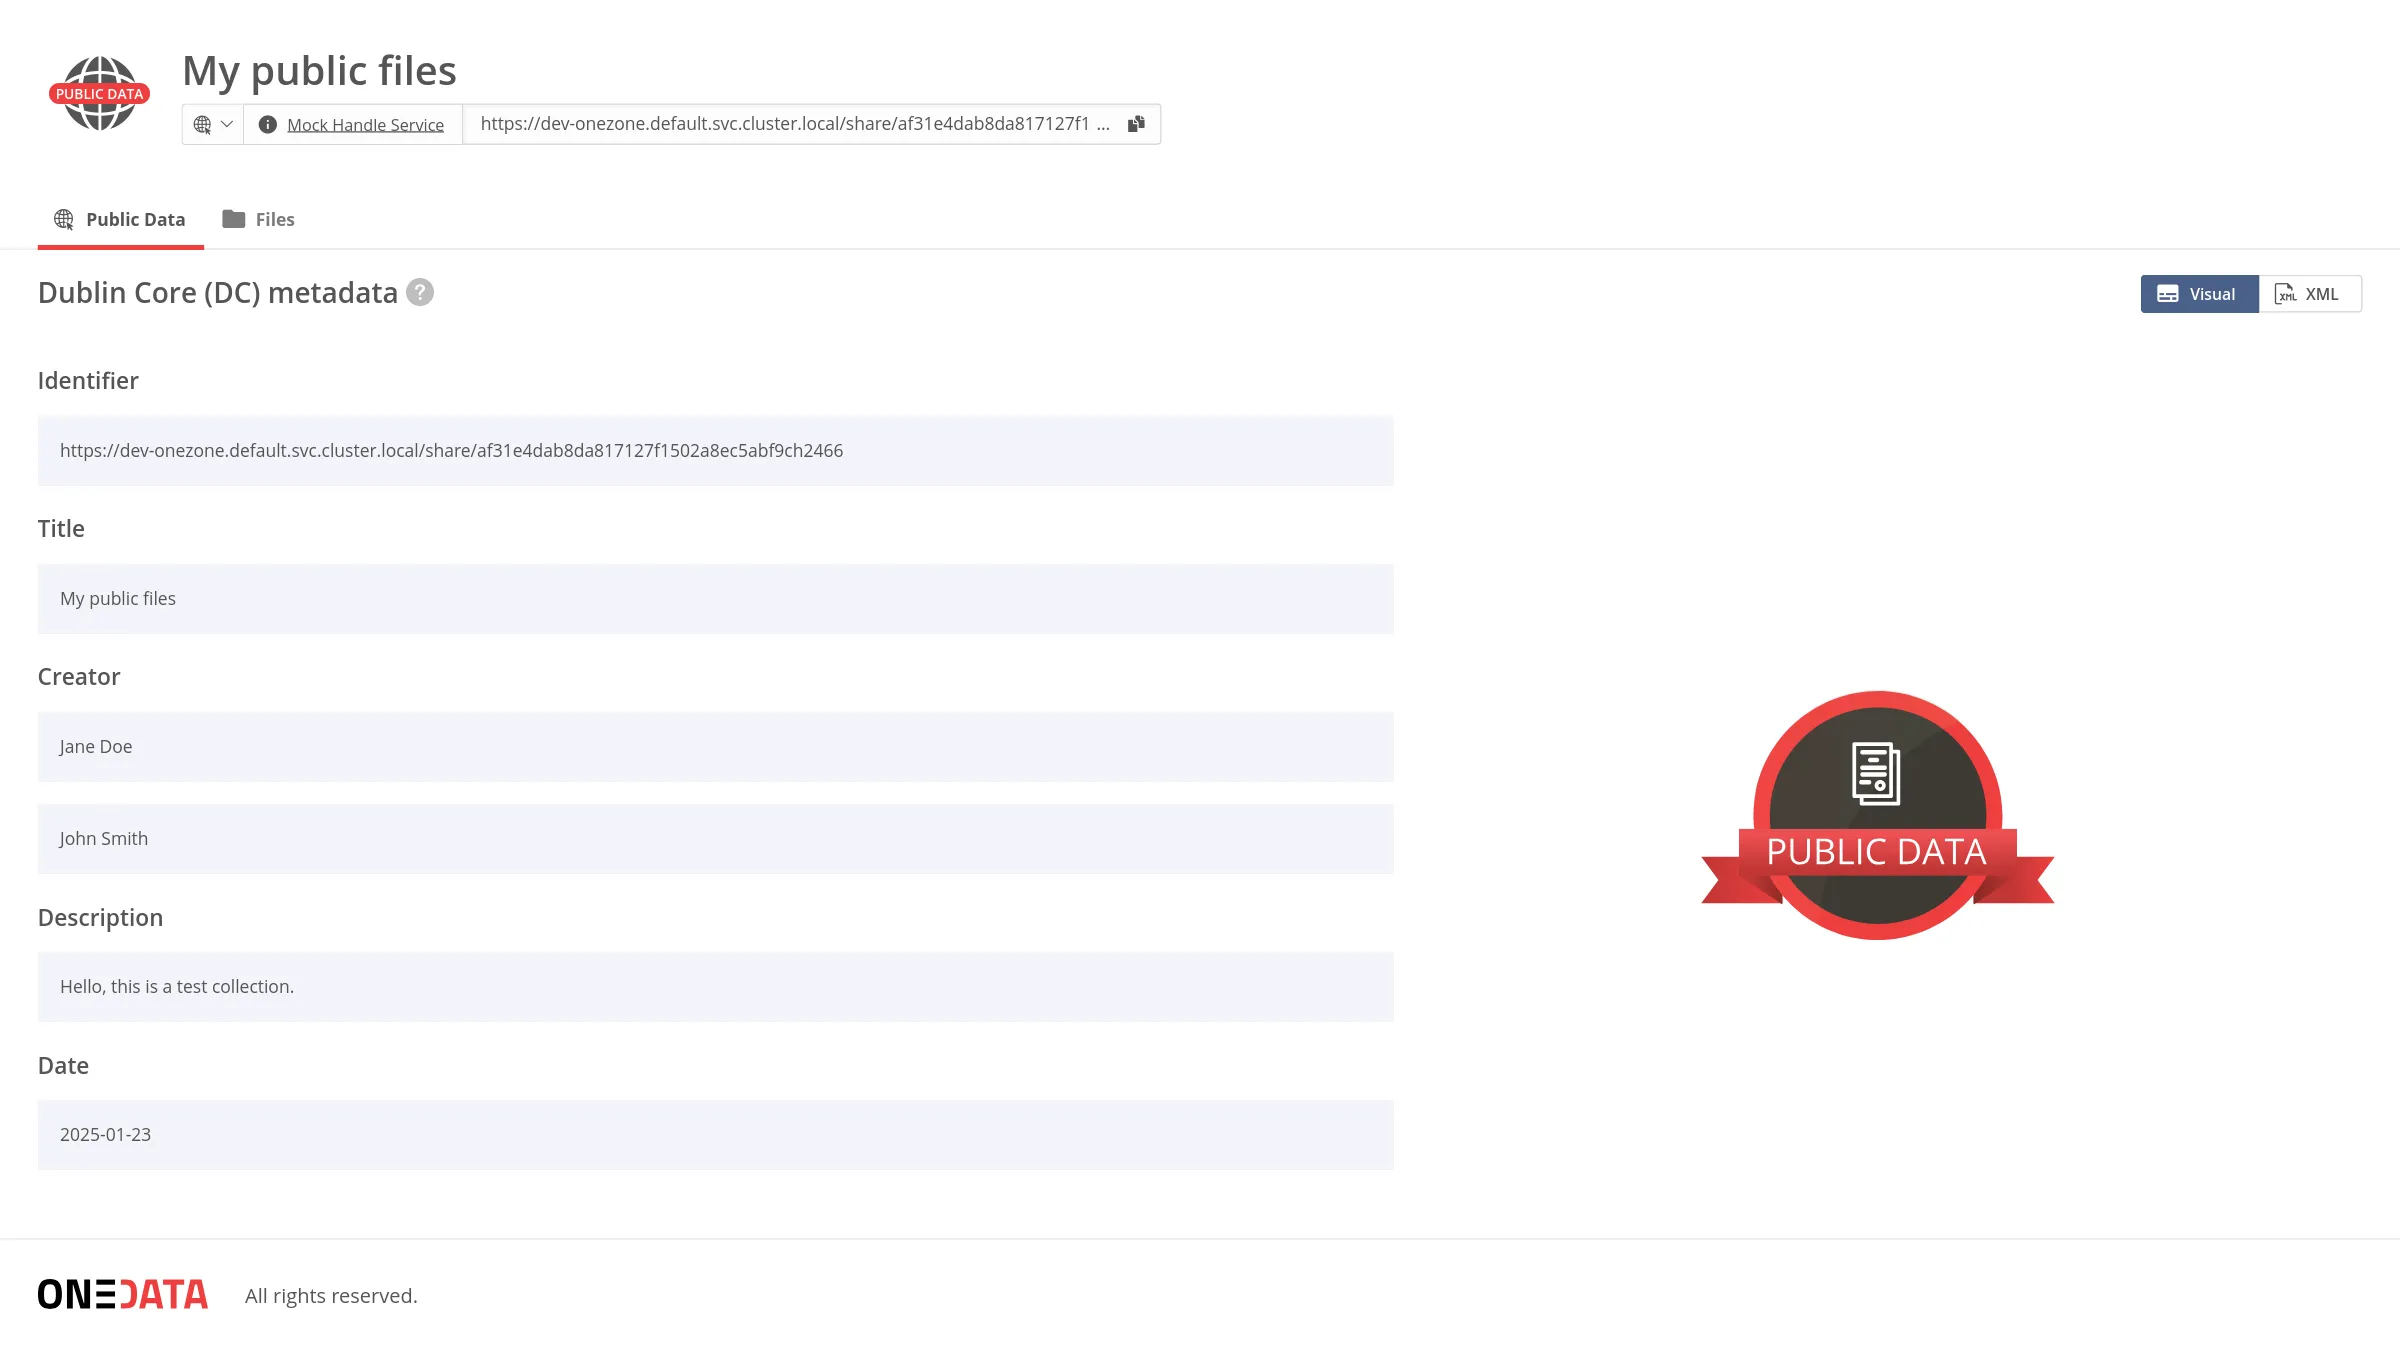Open the Mock Handle Service link
Viewport: 2400px width, 1350px height.
(x=365, y=125)
